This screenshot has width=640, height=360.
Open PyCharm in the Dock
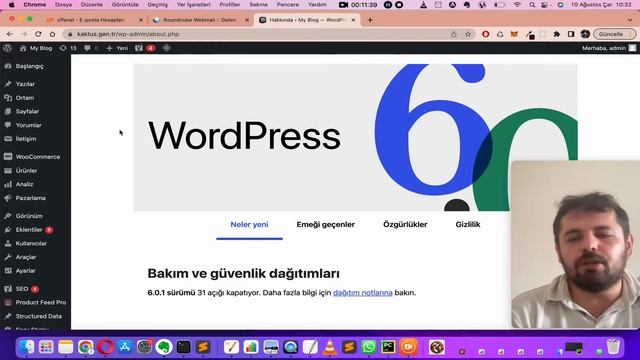(388, 347)
